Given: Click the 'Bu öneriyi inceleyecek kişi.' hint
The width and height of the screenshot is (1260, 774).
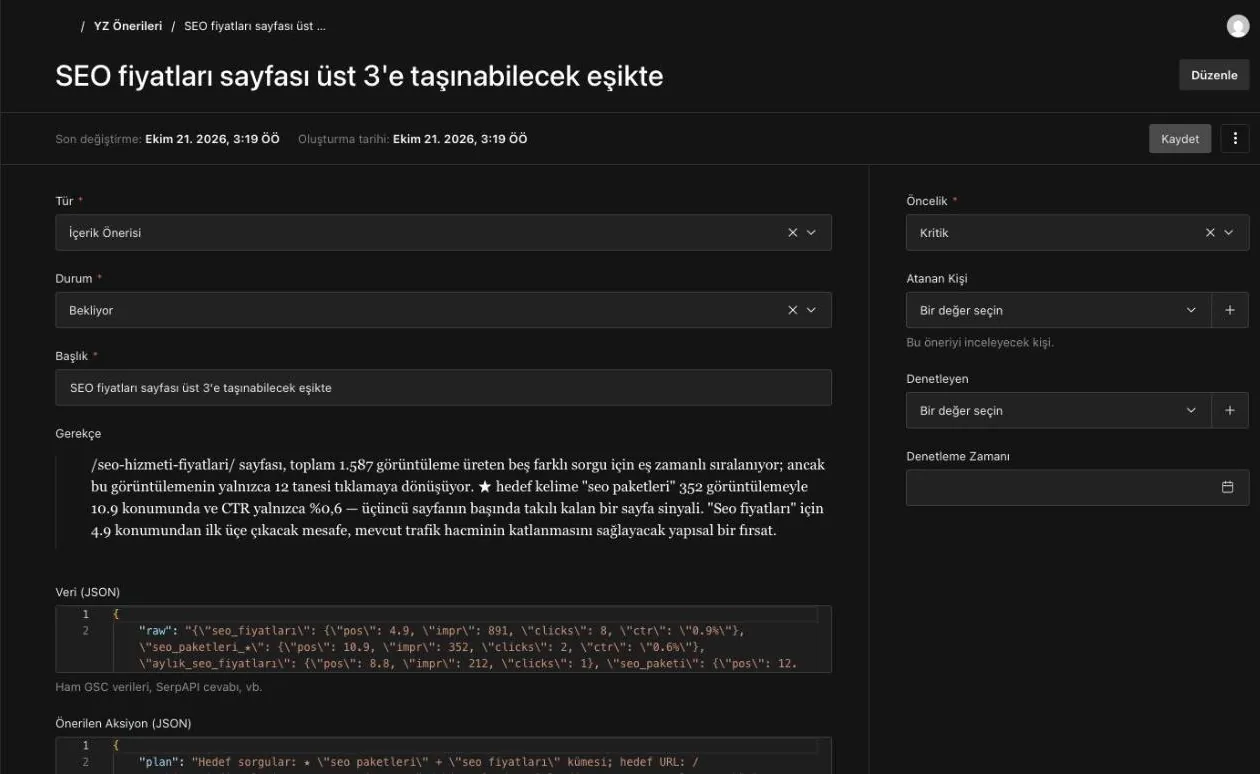Looking at the screenshot, I should tap(980, 342).
